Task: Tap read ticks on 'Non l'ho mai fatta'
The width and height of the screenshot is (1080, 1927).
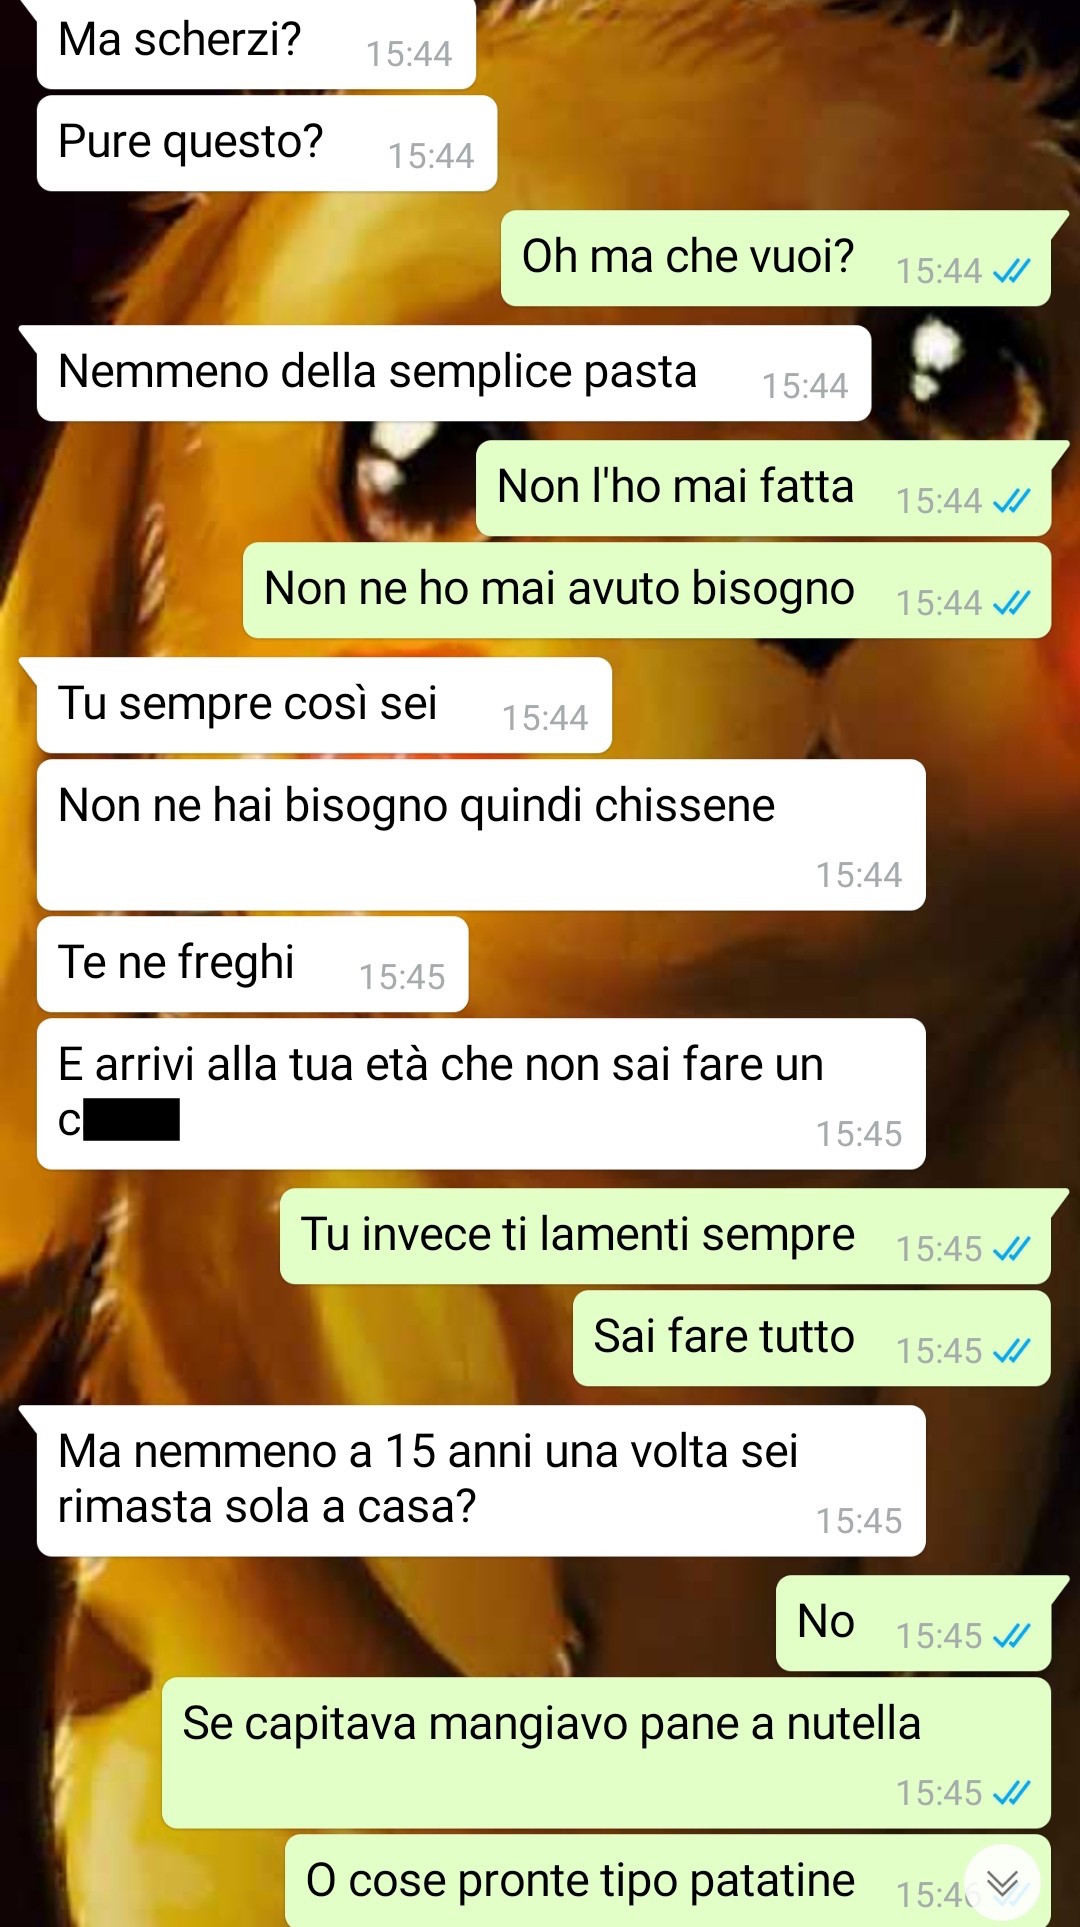Action: [1011, 501]
